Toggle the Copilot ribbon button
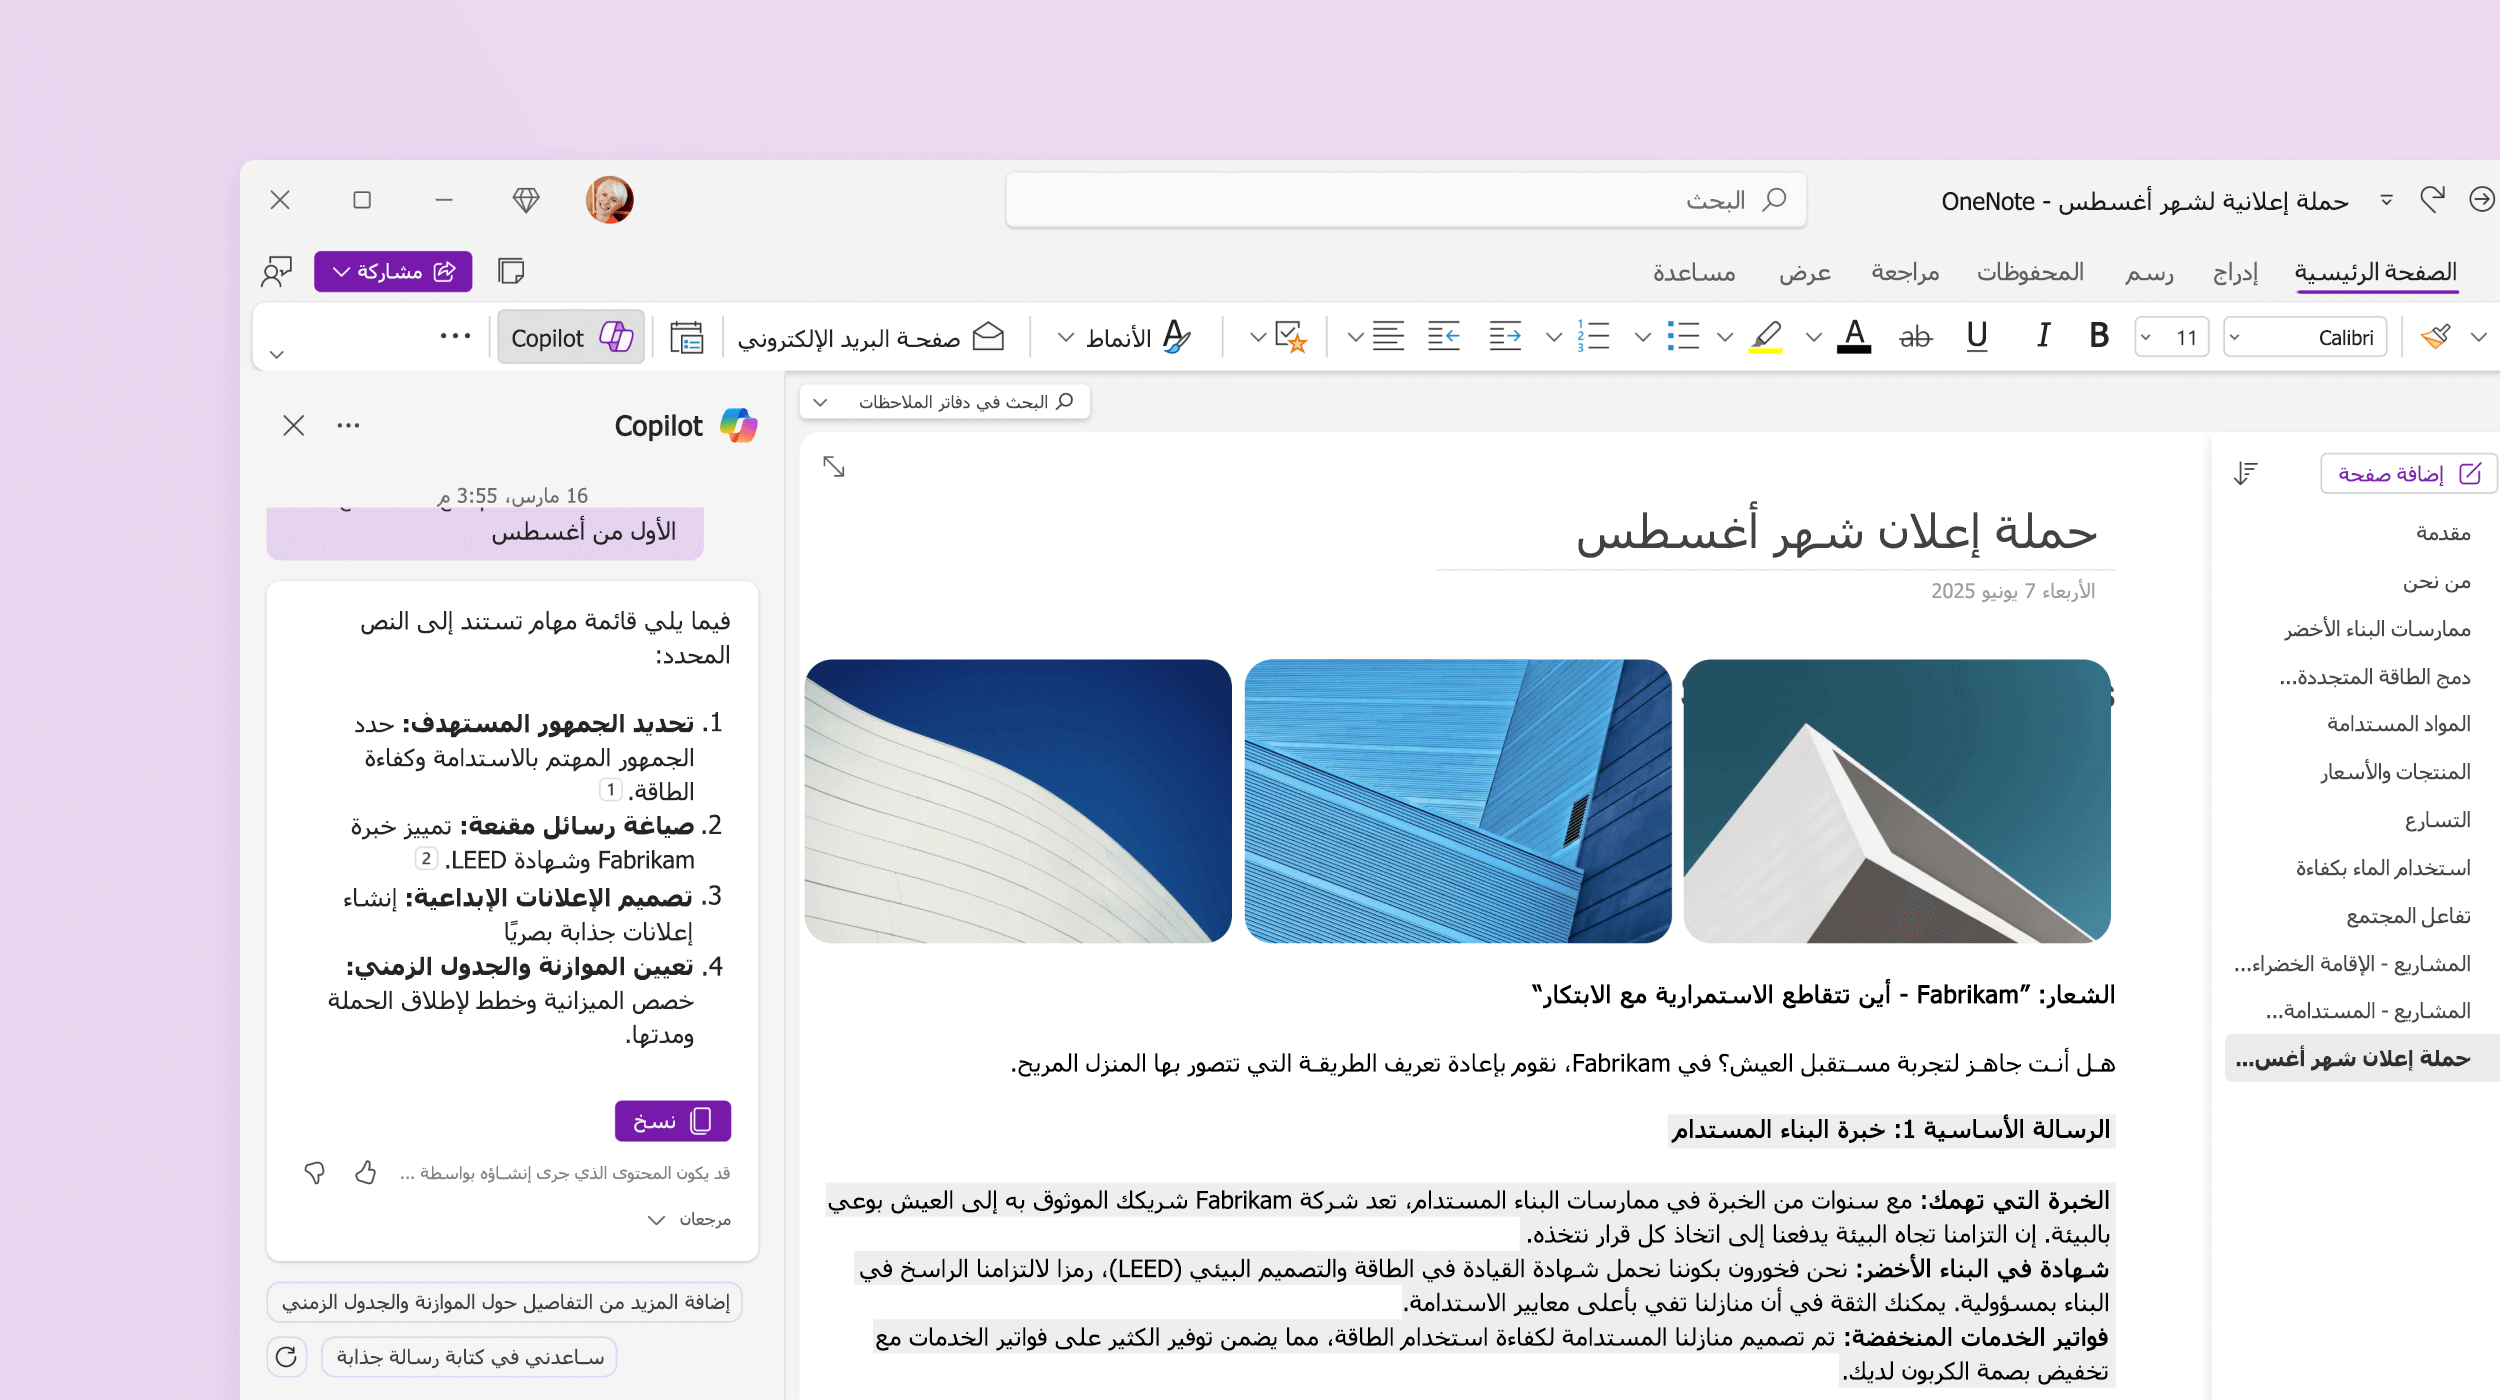Screen dimensions: 2500x1400 [x=571, y=337]
